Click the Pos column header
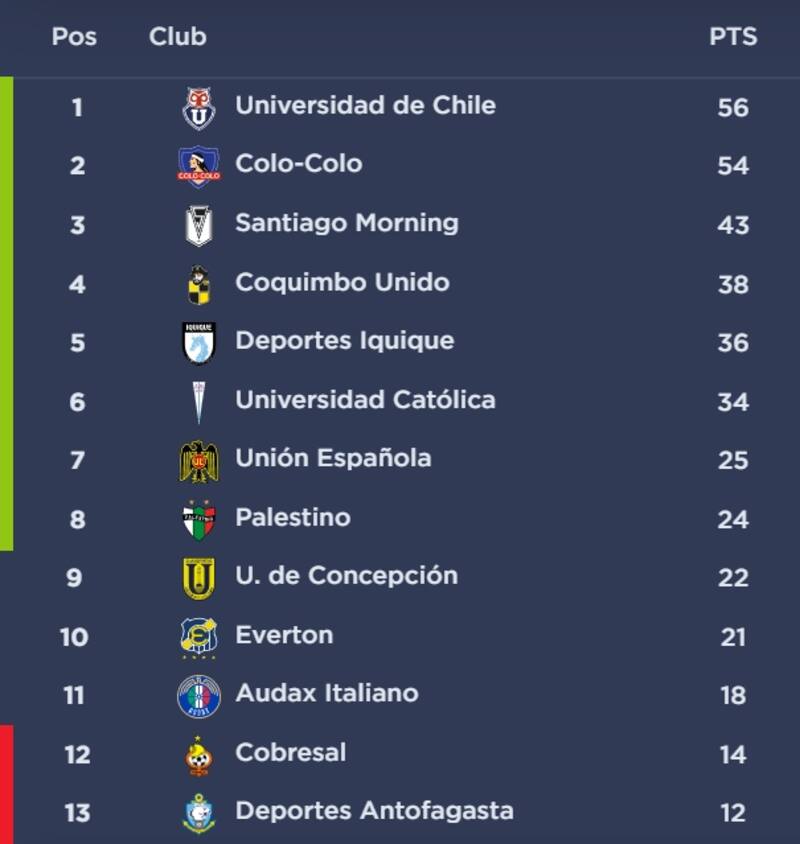This screenshot has height=844, width=800. [74, 37]
